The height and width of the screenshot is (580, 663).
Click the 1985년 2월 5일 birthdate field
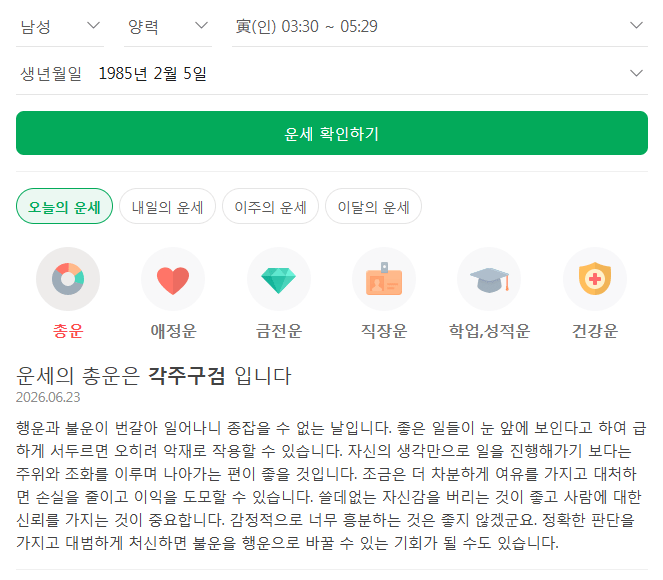(x=332, y=74)
